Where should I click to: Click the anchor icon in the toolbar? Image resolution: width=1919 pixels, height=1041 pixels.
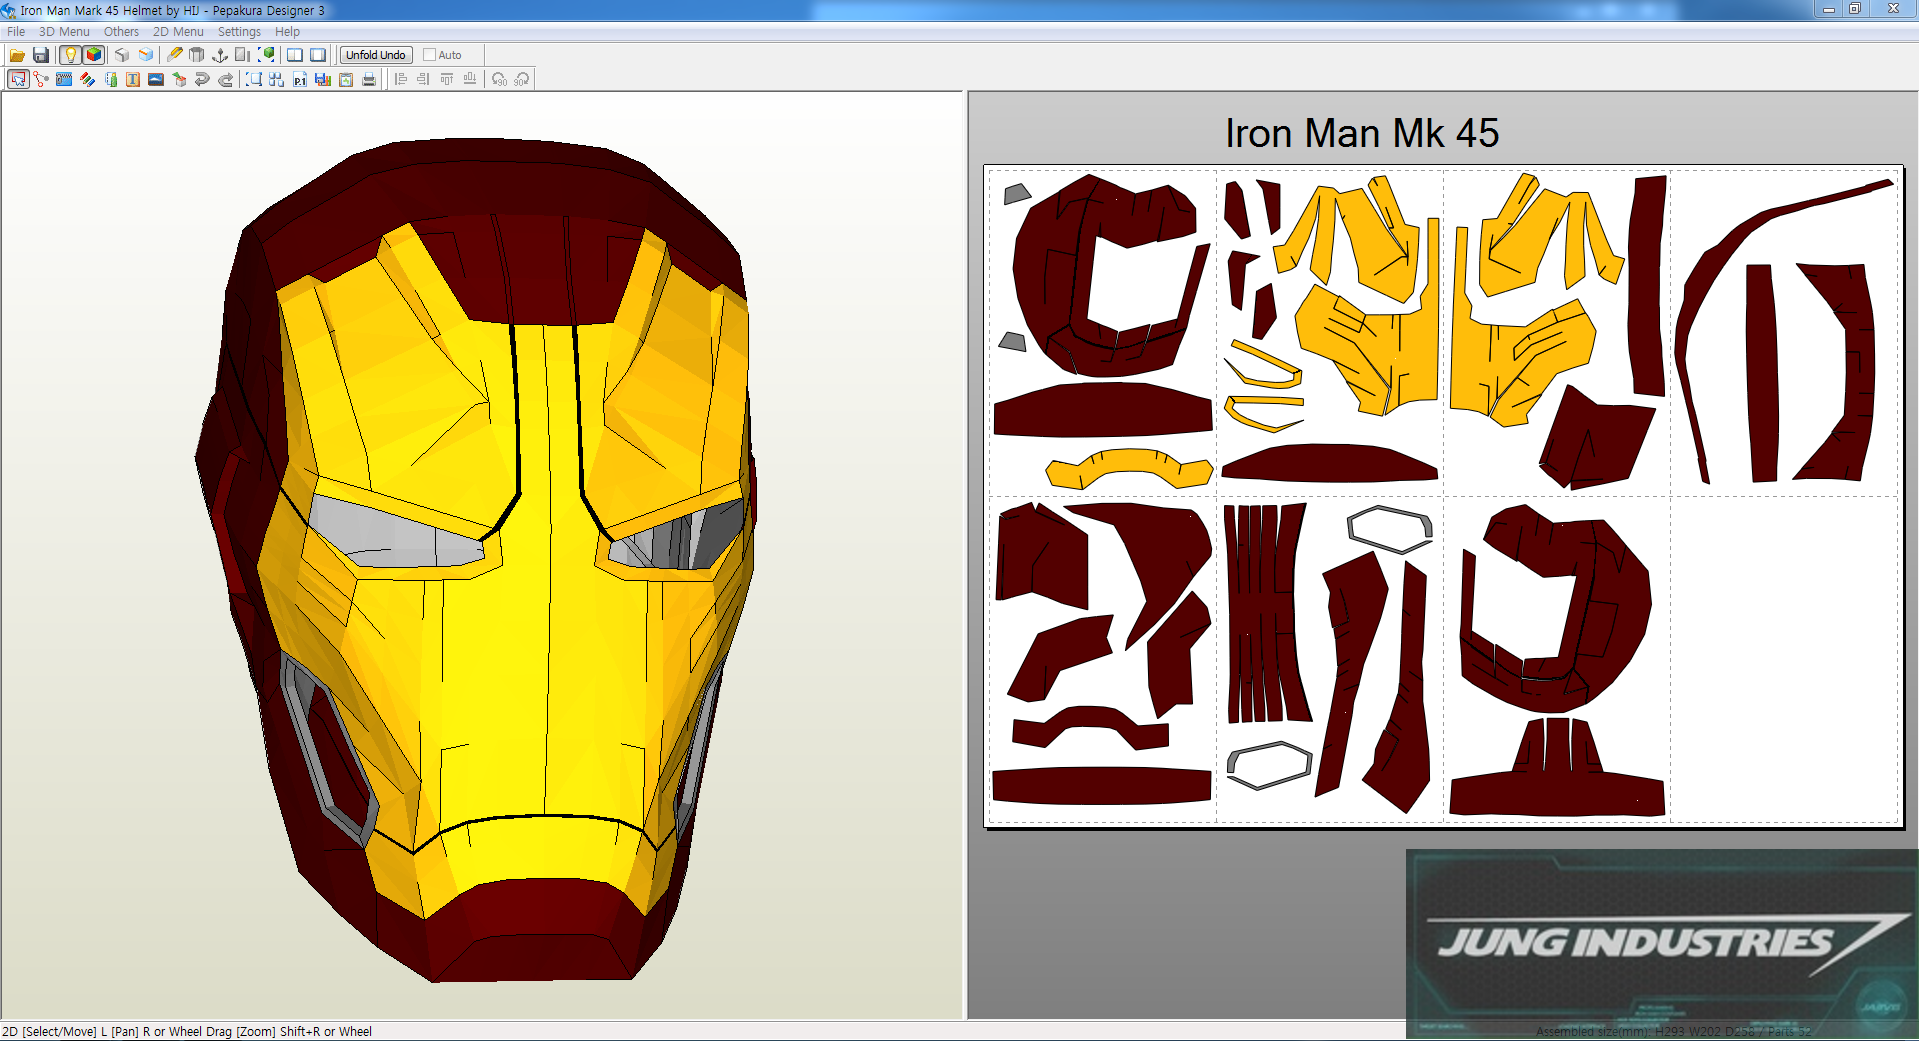pos(220,55)
